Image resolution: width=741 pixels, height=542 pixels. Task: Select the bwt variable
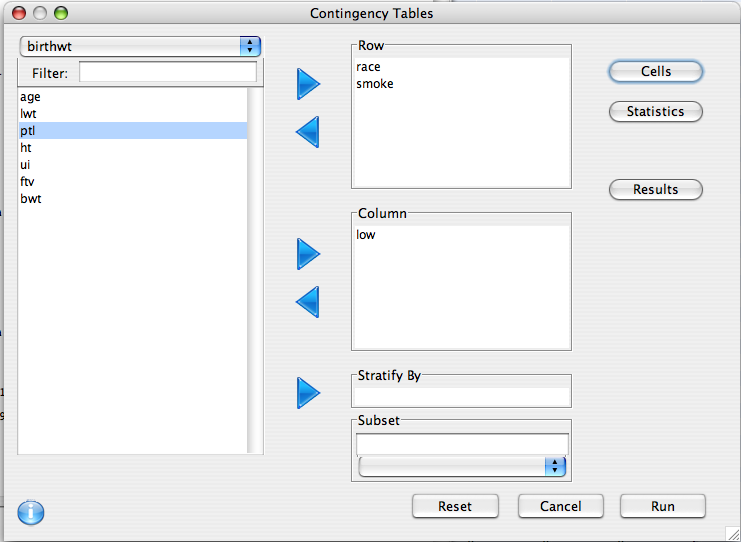(133, 199)
